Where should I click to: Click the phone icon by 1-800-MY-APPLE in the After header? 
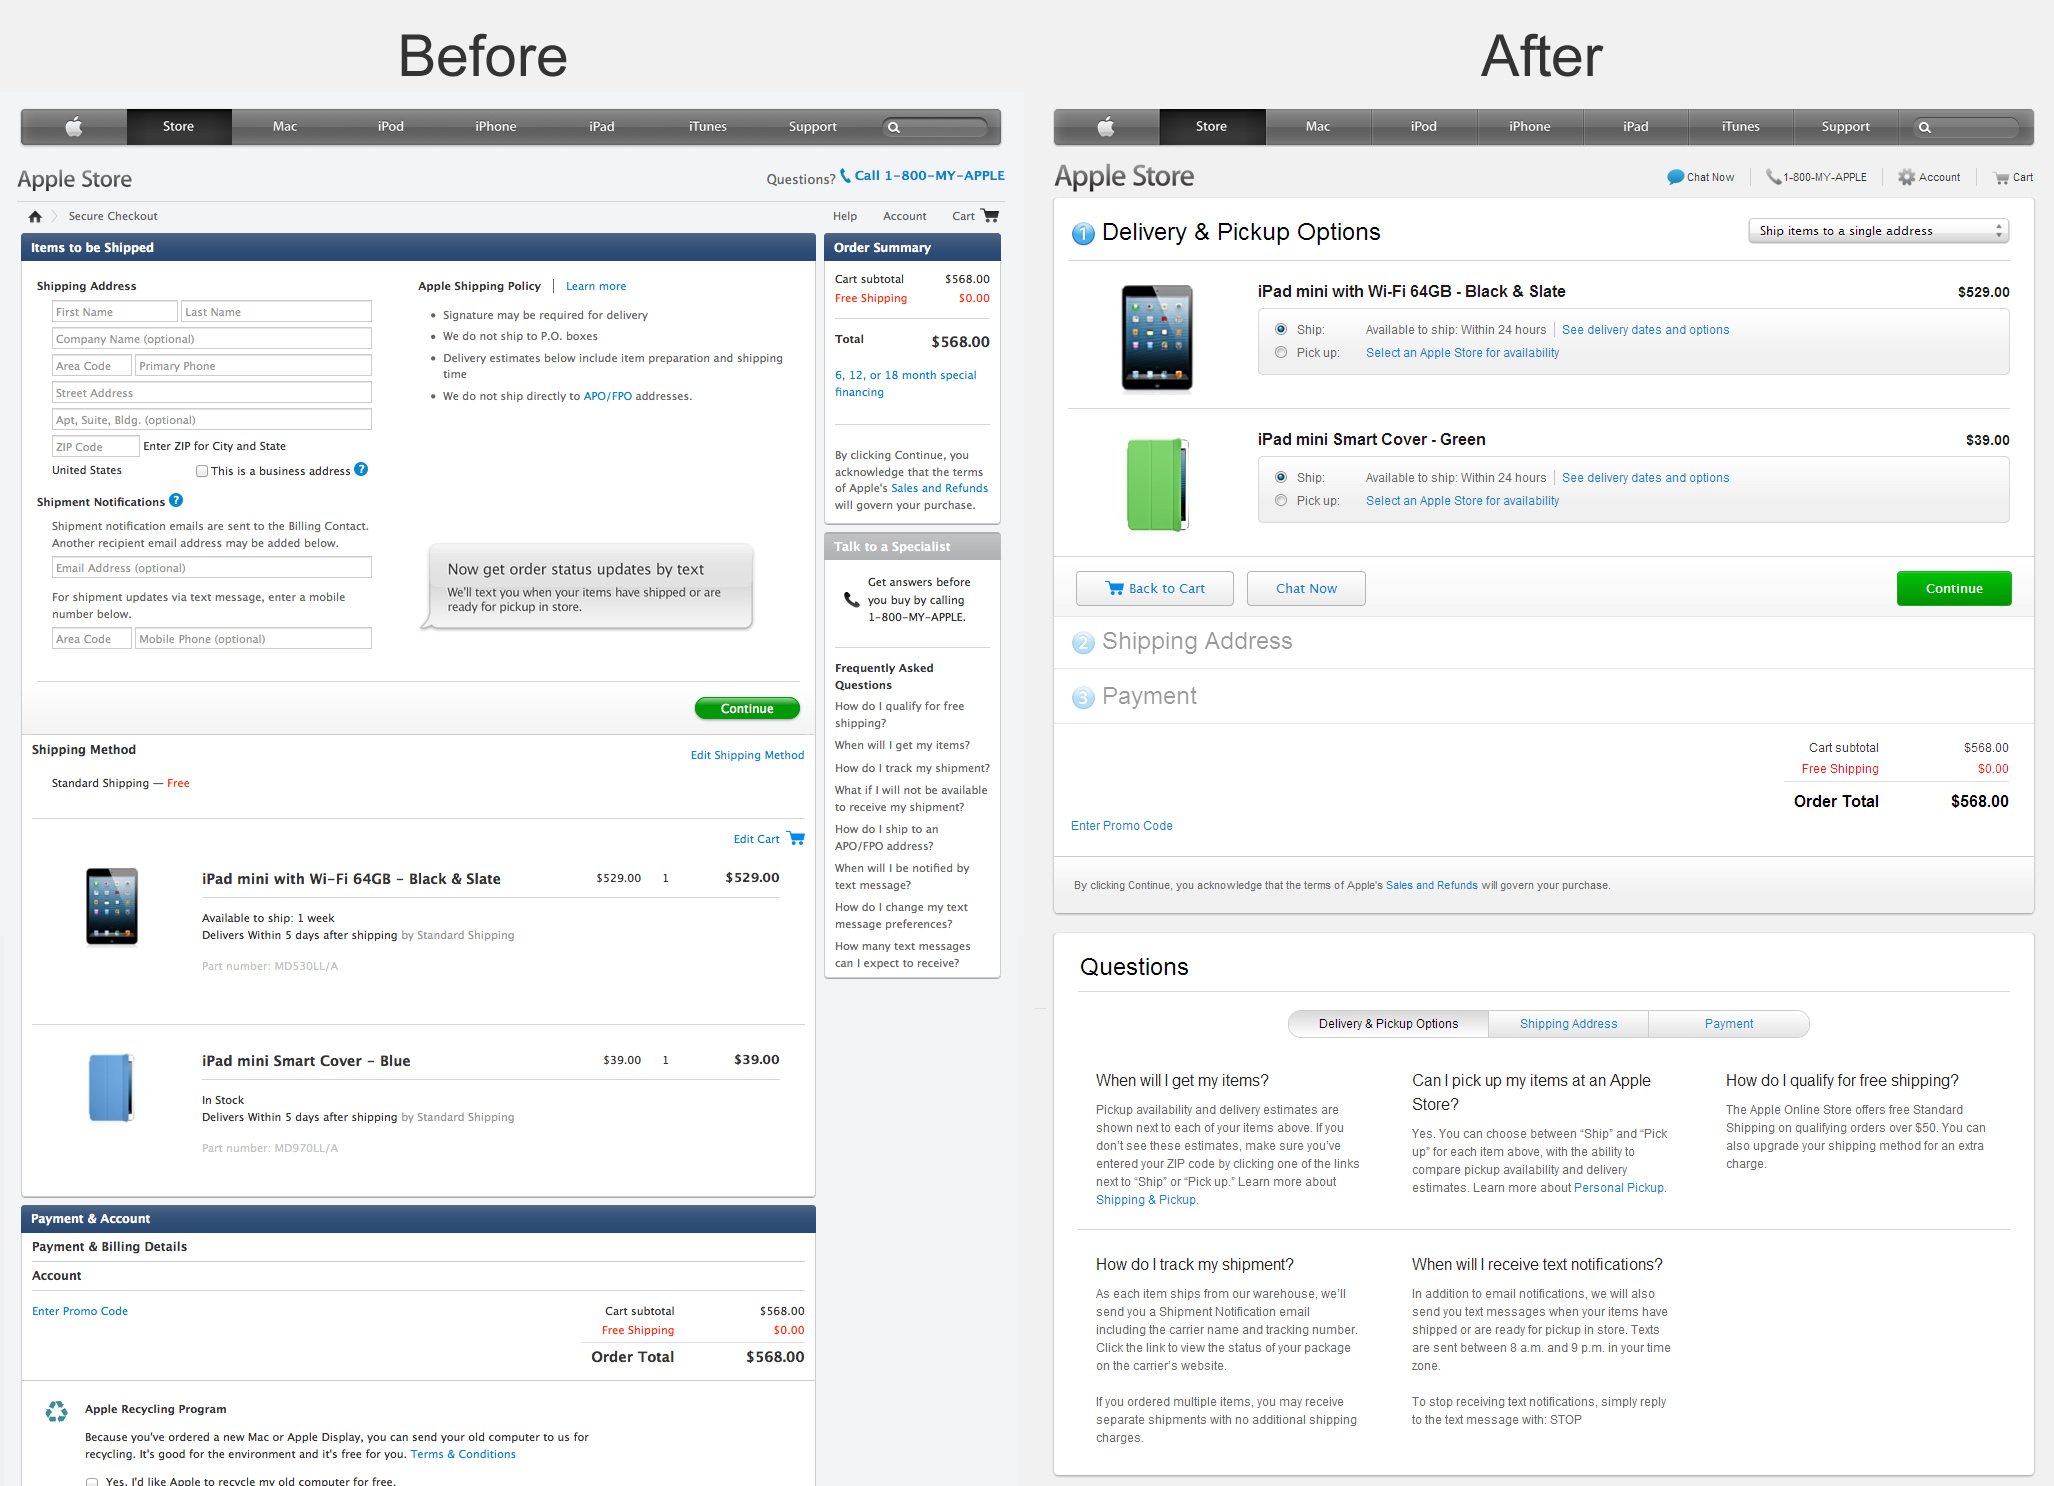click(1773, 177)
